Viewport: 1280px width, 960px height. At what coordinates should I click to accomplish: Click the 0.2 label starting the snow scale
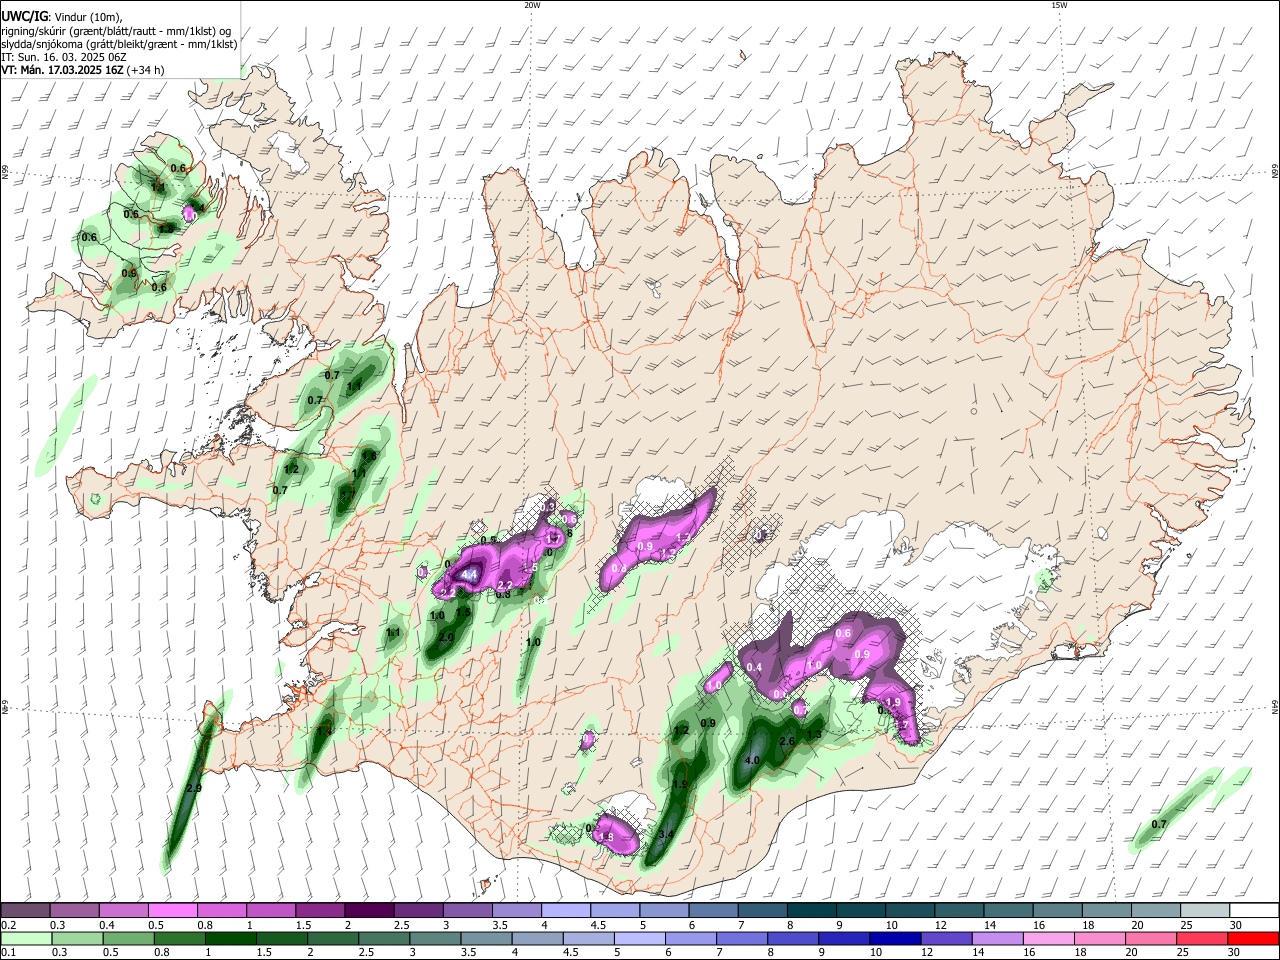coord(8,926)
